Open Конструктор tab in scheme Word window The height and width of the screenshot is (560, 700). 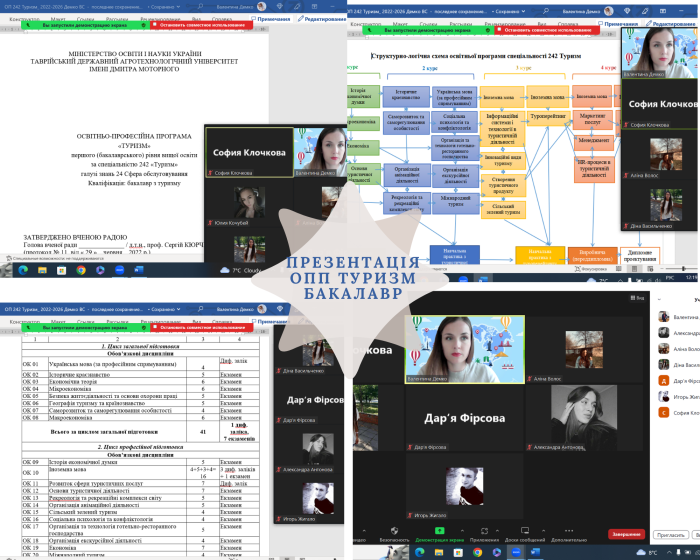[366, 24]
